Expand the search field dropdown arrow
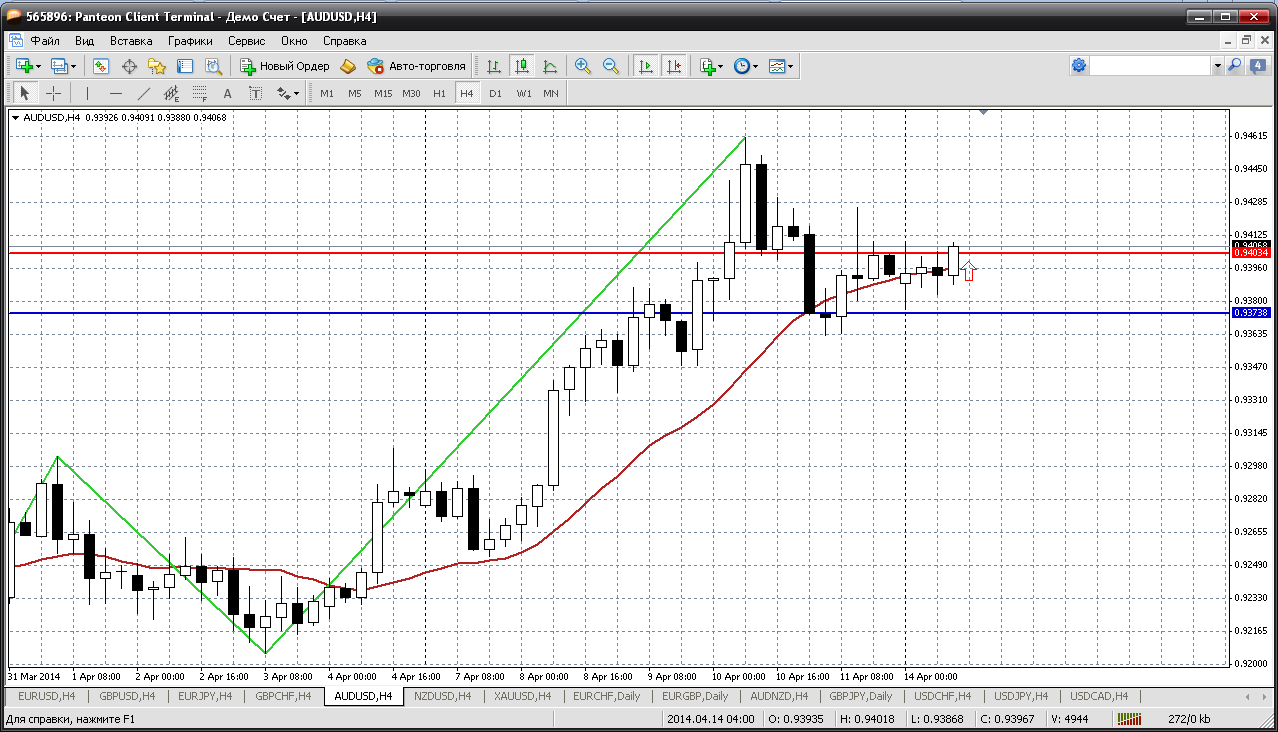The image size is (1278, 732). pyautogui.click(x=1217, y=65)
